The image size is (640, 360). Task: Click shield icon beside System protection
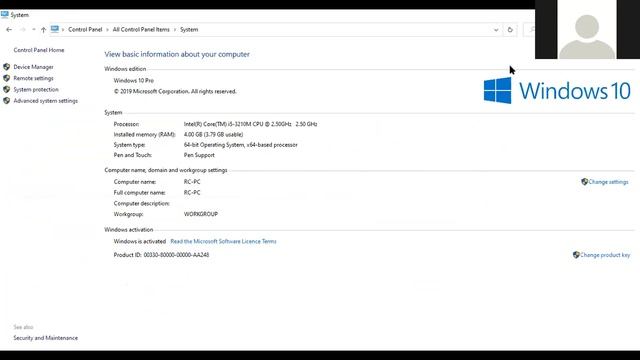(x=7, y=89)
